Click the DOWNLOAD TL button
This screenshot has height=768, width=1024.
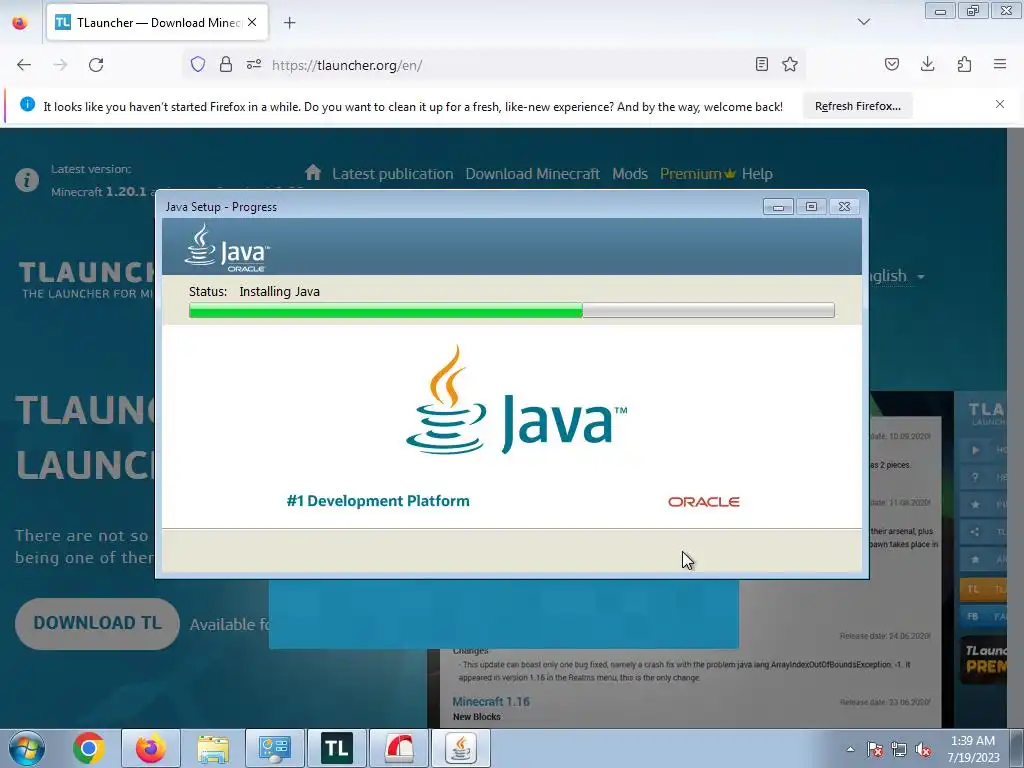pyautogui.click(x=97, y=624)
